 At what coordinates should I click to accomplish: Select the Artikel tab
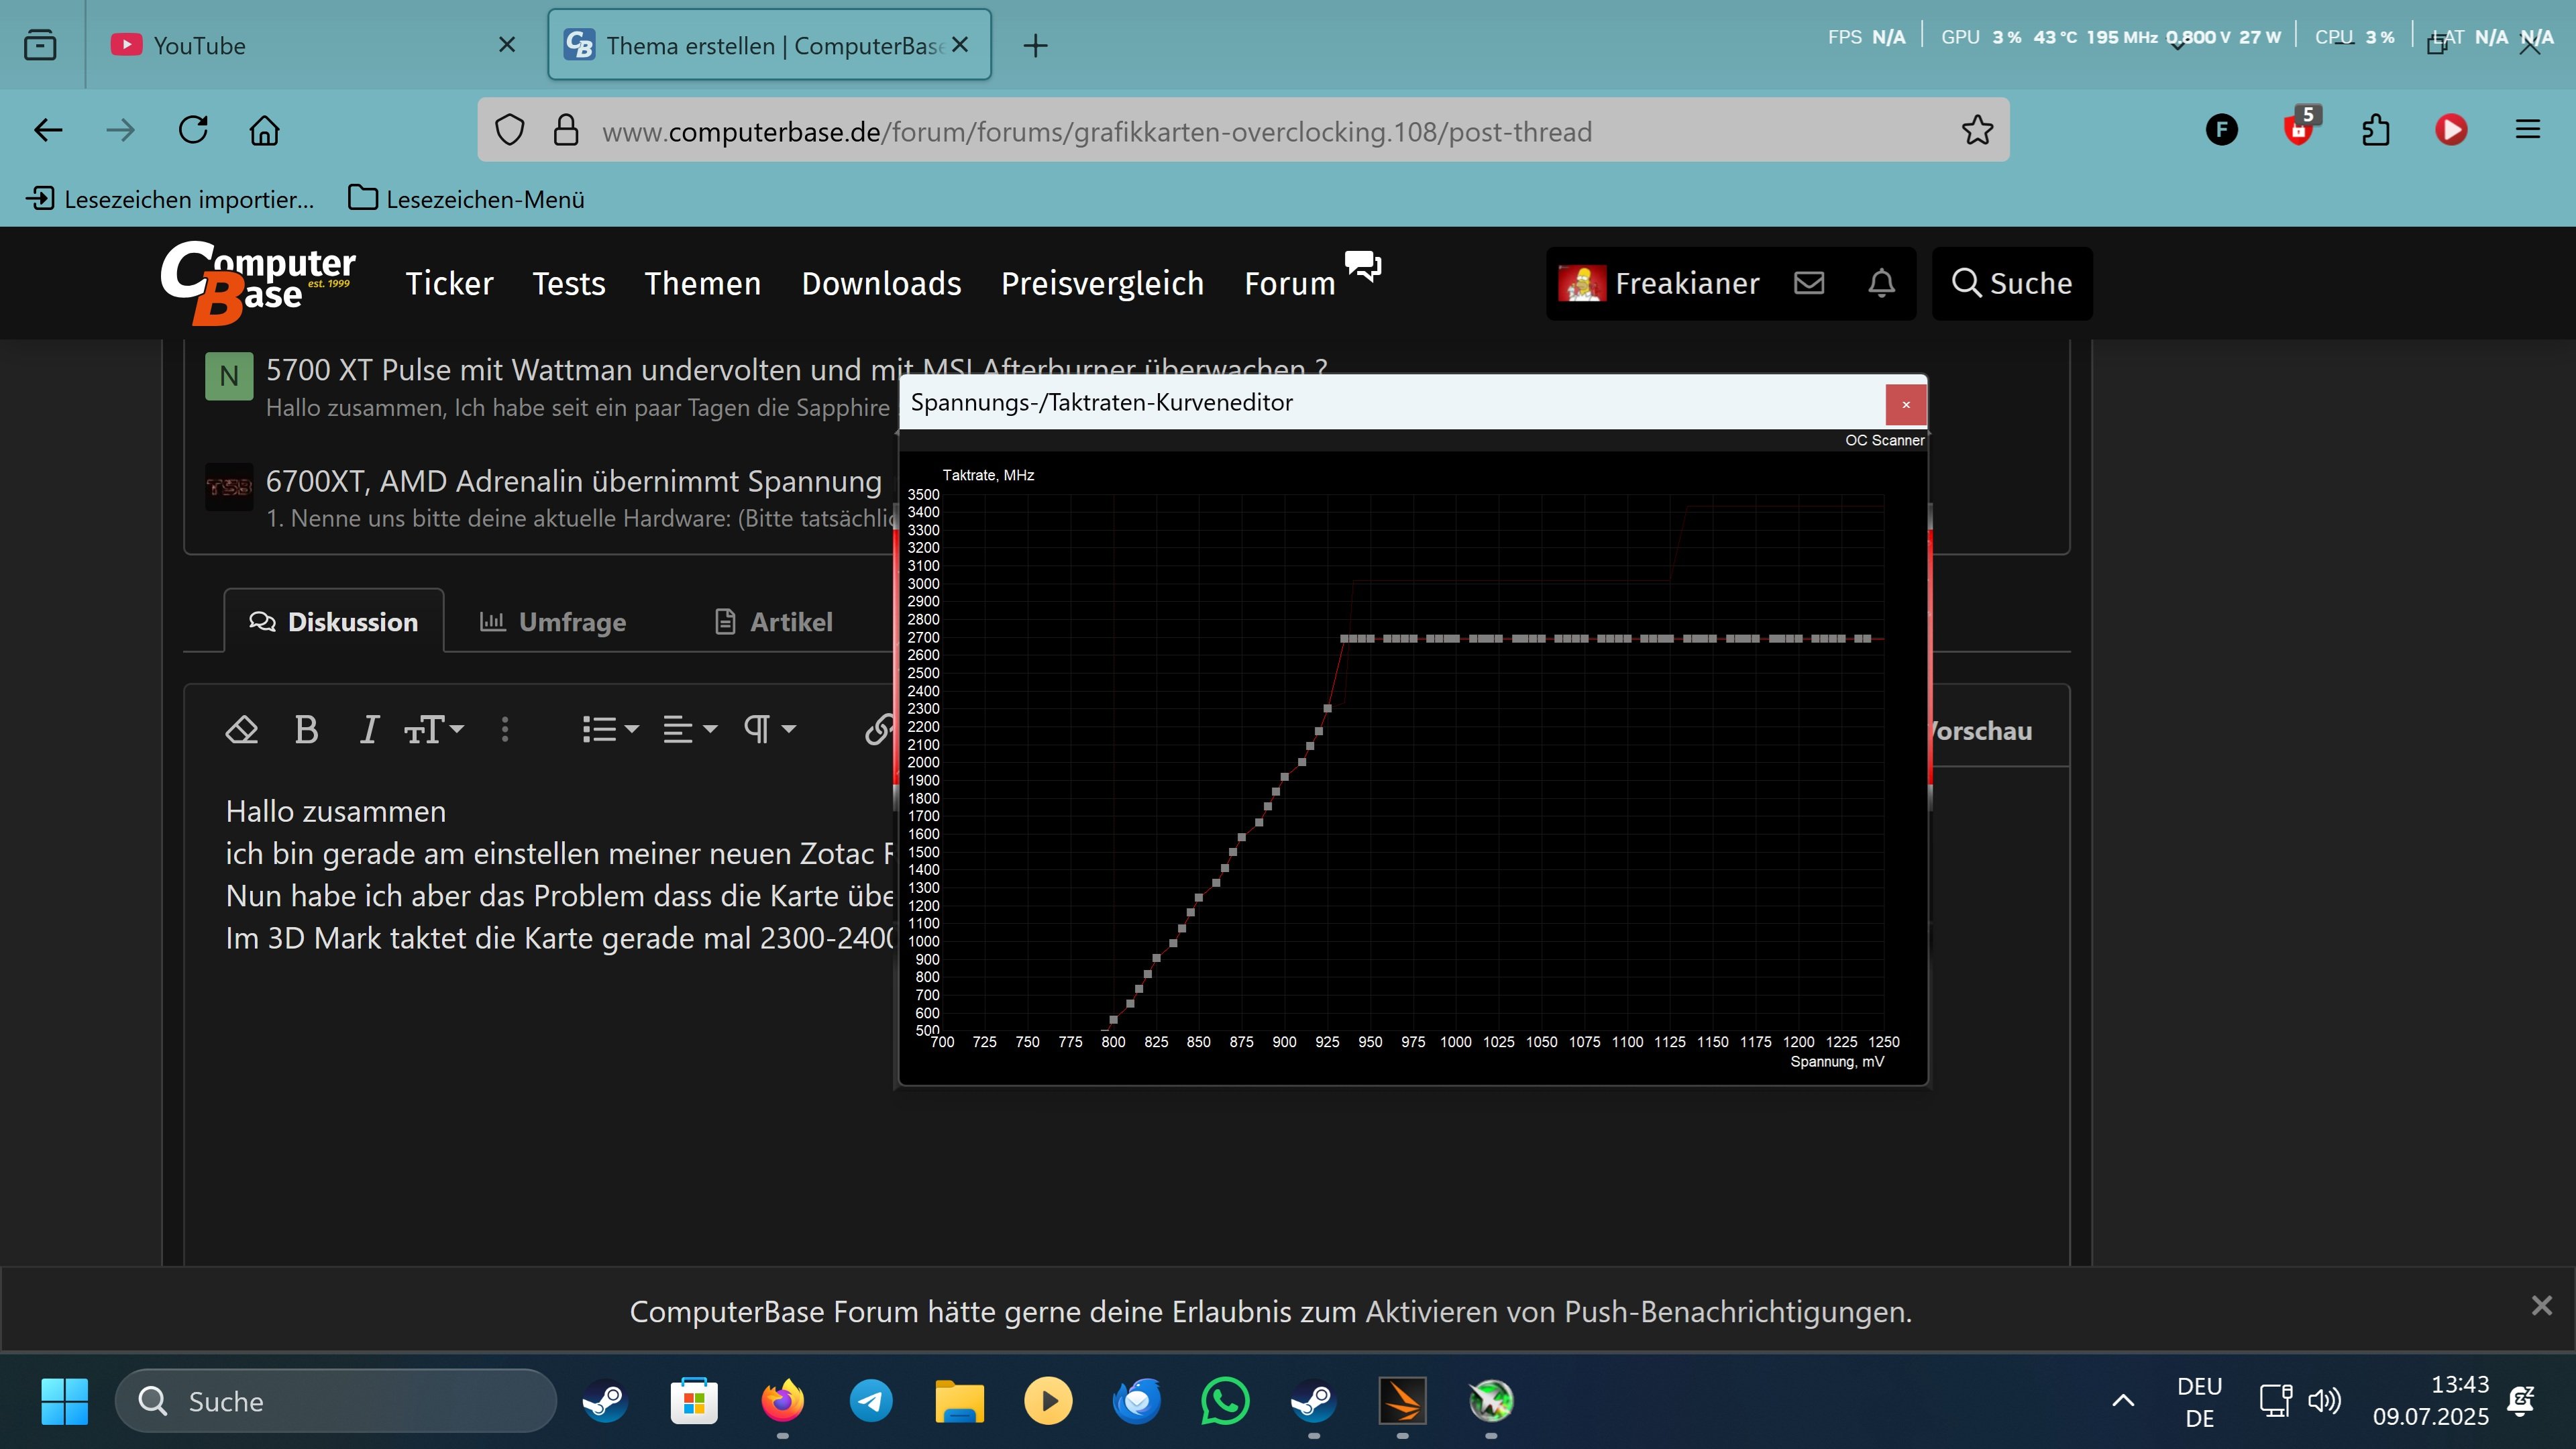pyautogui.click(x=774, y=622)
